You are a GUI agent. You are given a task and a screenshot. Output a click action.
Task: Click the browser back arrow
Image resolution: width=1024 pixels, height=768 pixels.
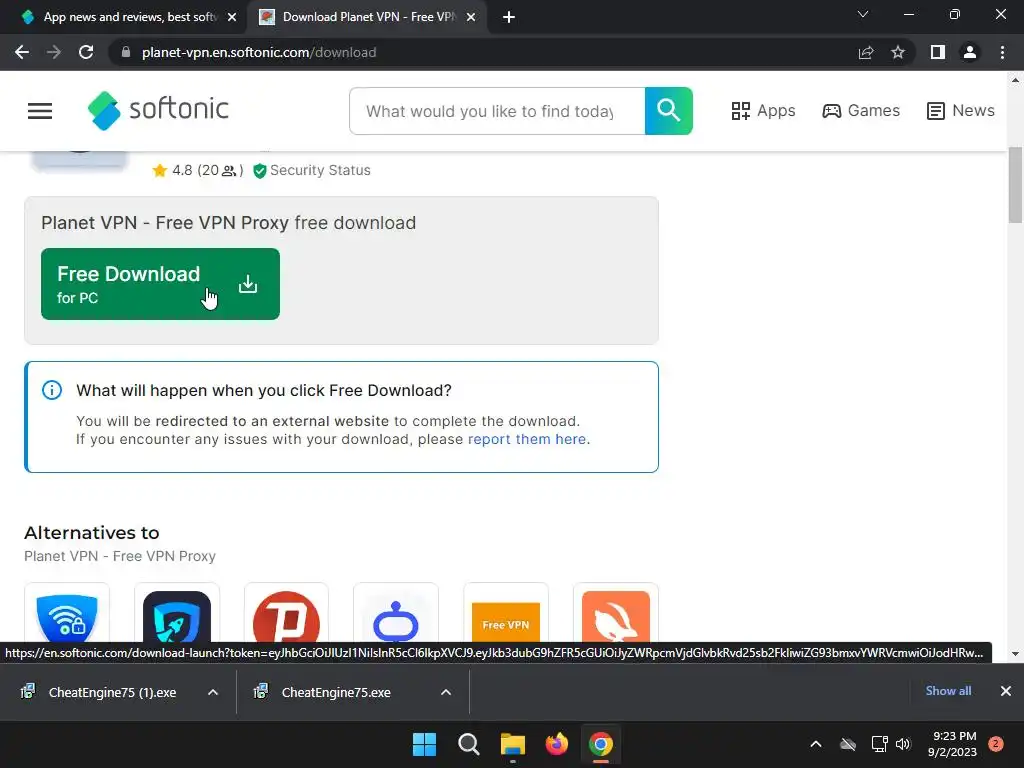(x=22, y=52)
